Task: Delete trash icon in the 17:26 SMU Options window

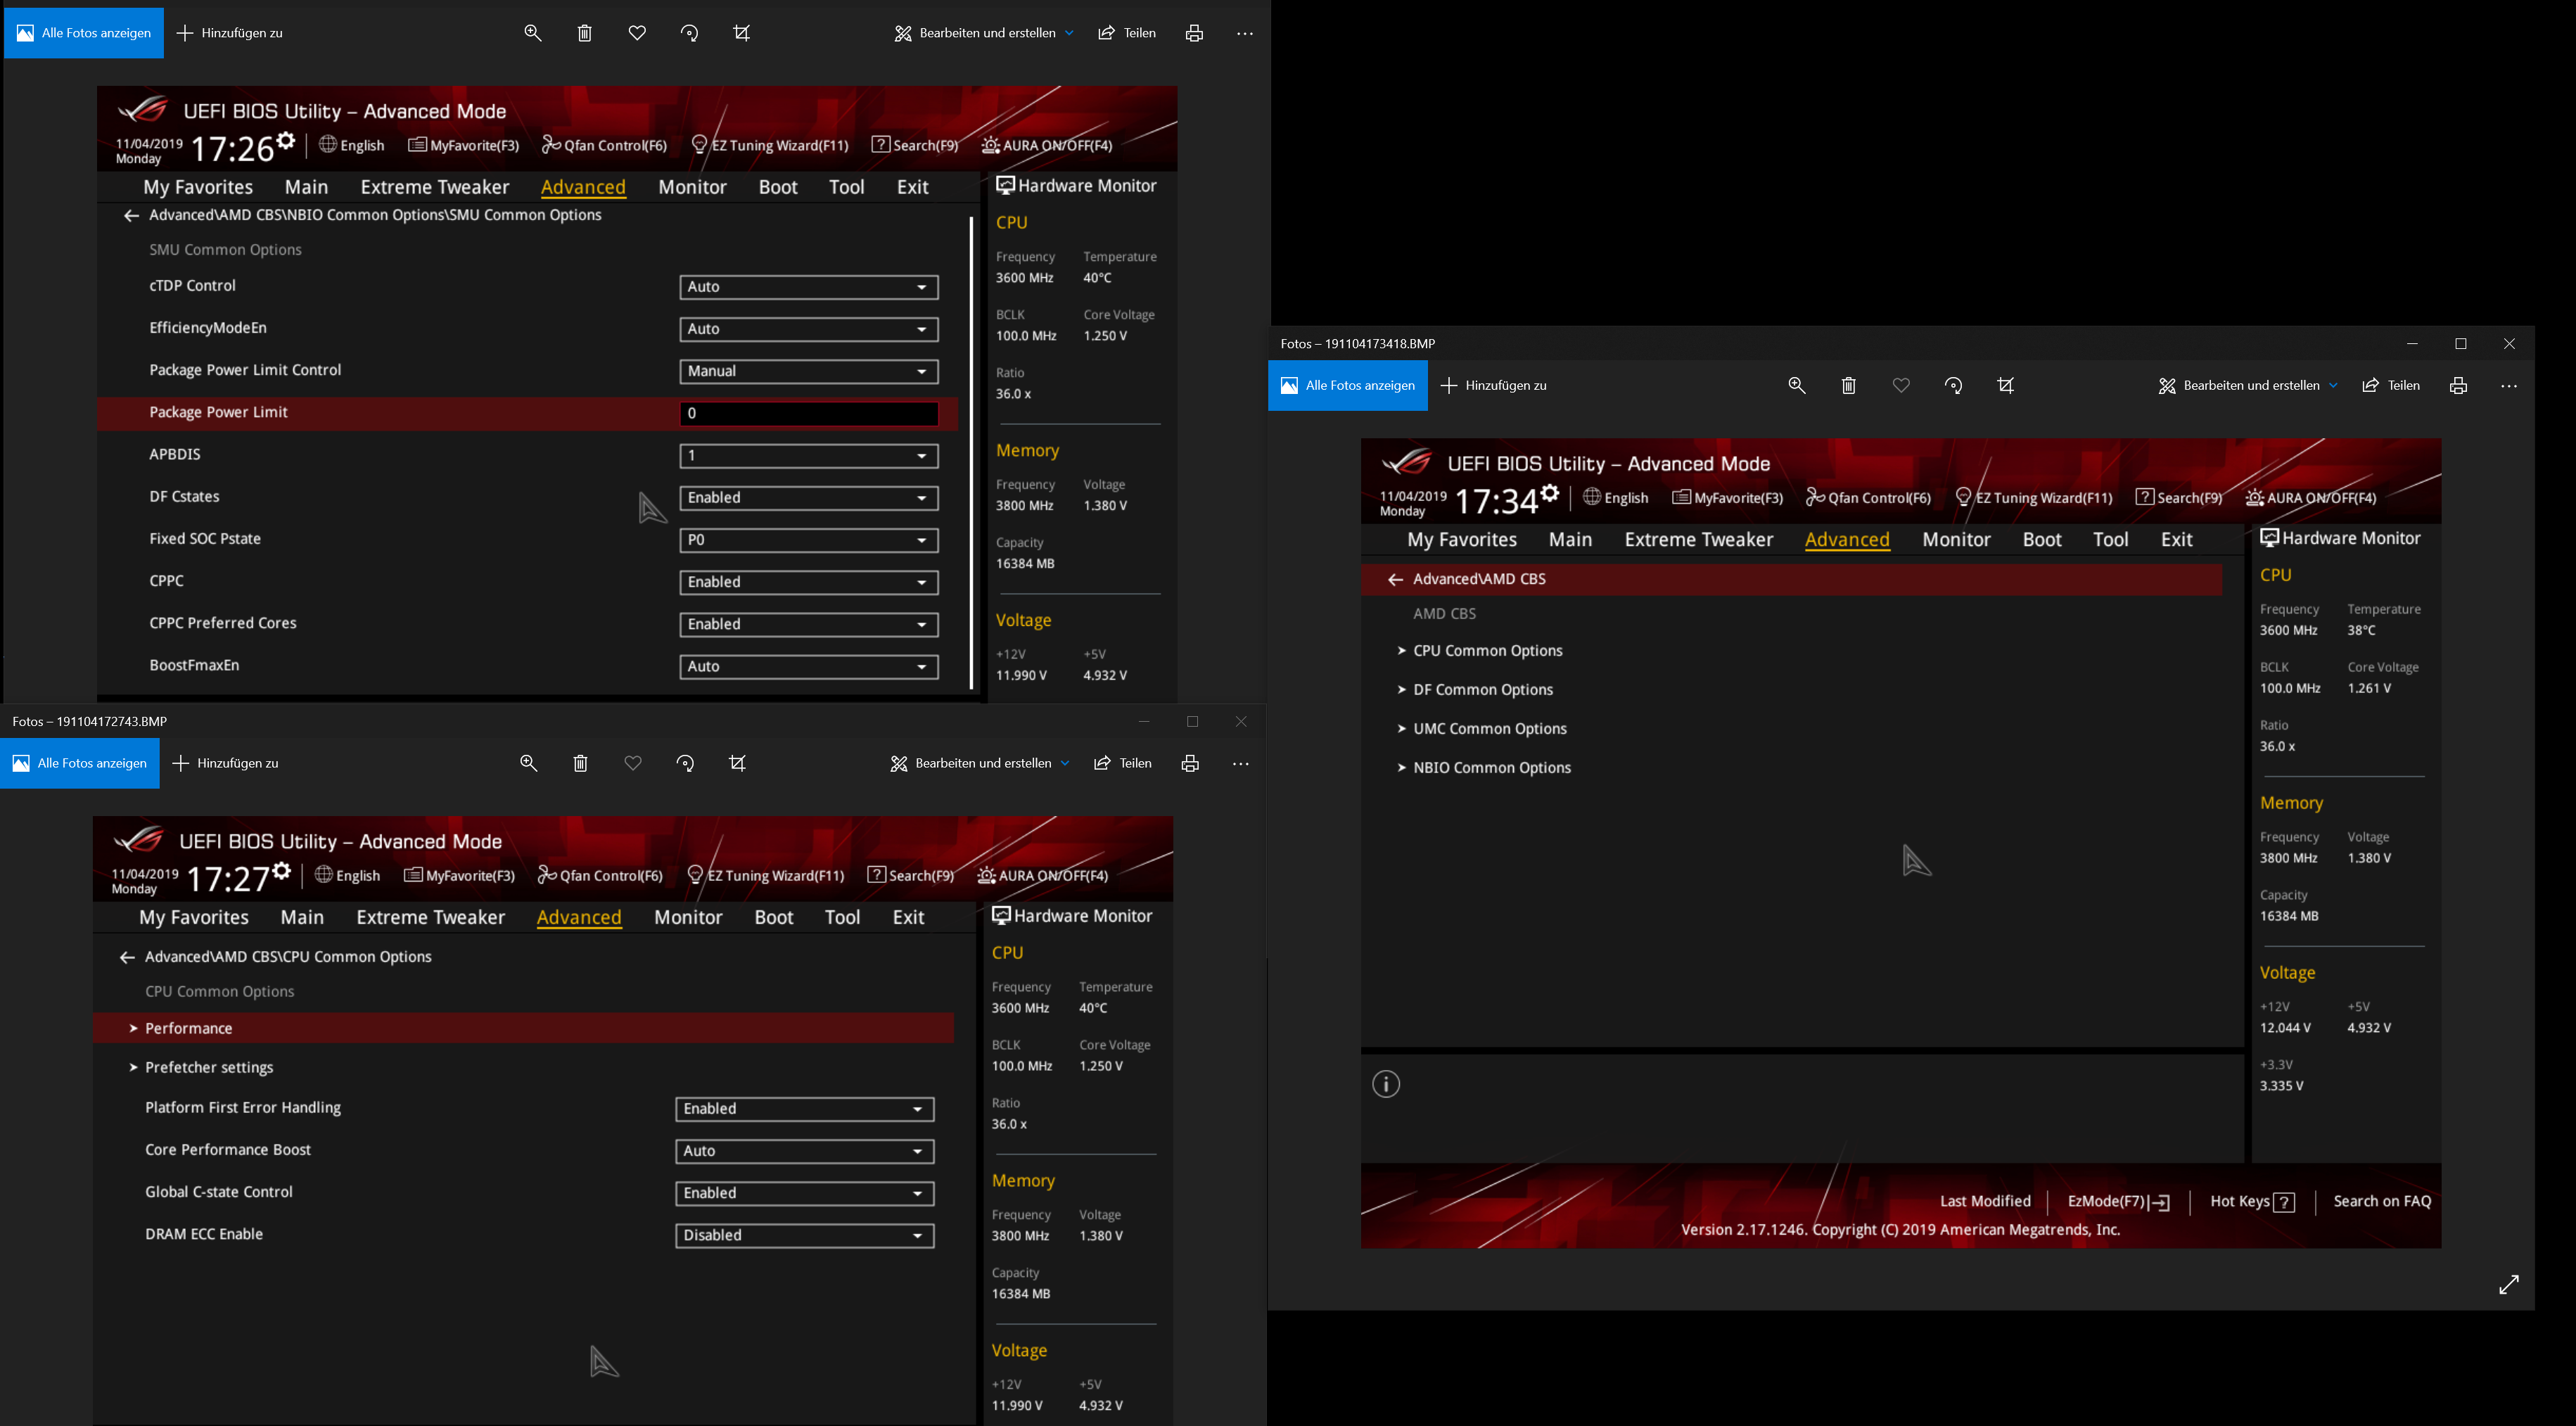Action: pyautogui.click(x=585, y=33)
